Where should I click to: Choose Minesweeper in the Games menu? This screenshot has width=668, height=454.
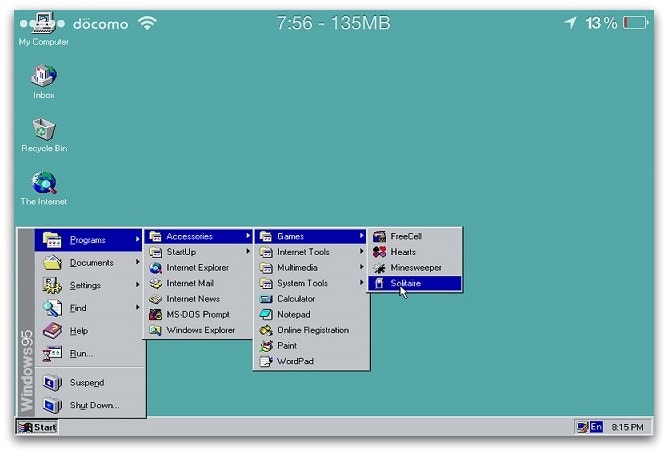(415, 267)
